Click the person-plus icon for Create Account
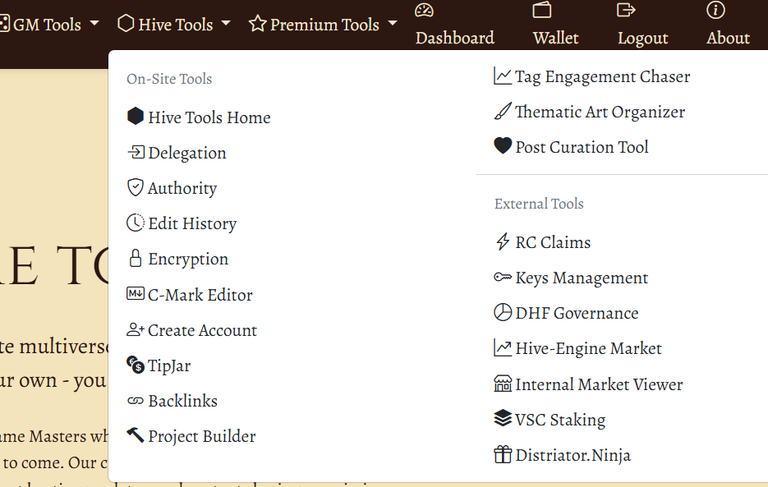The height and width of the screenshot is (487, 768). pyautogui.click(x=135, y=329)
